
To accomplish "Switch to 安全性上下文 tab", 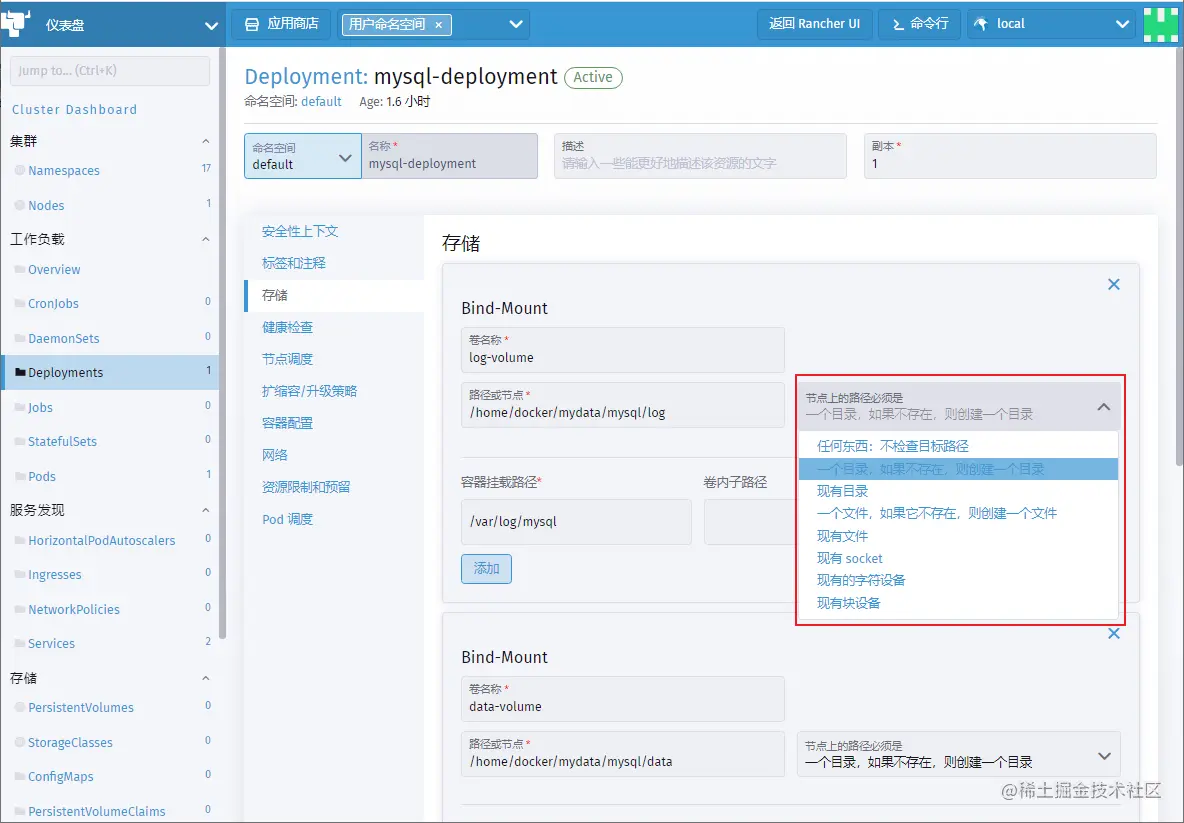I will (300, 231).
